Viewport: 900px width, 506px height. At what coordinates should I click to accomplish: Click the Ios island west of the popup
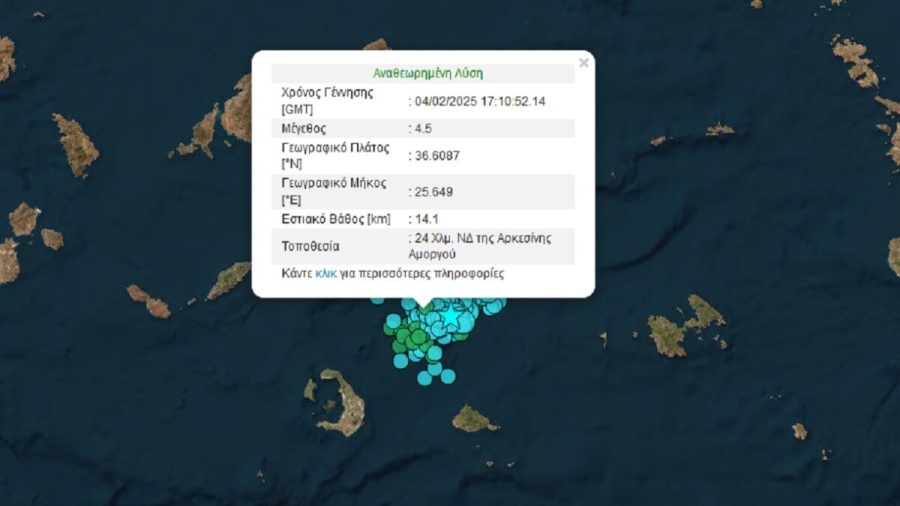tap(229, 280)
